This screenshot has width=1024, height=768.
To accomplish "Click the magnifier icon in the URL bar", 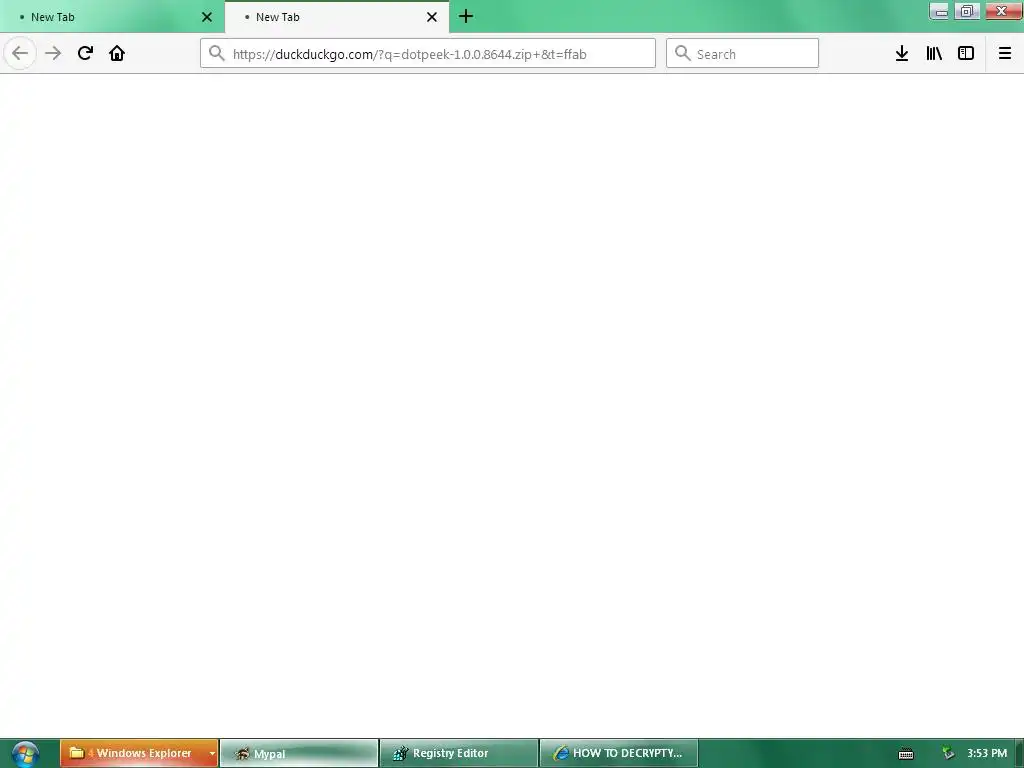I will (x=217, y=53).
